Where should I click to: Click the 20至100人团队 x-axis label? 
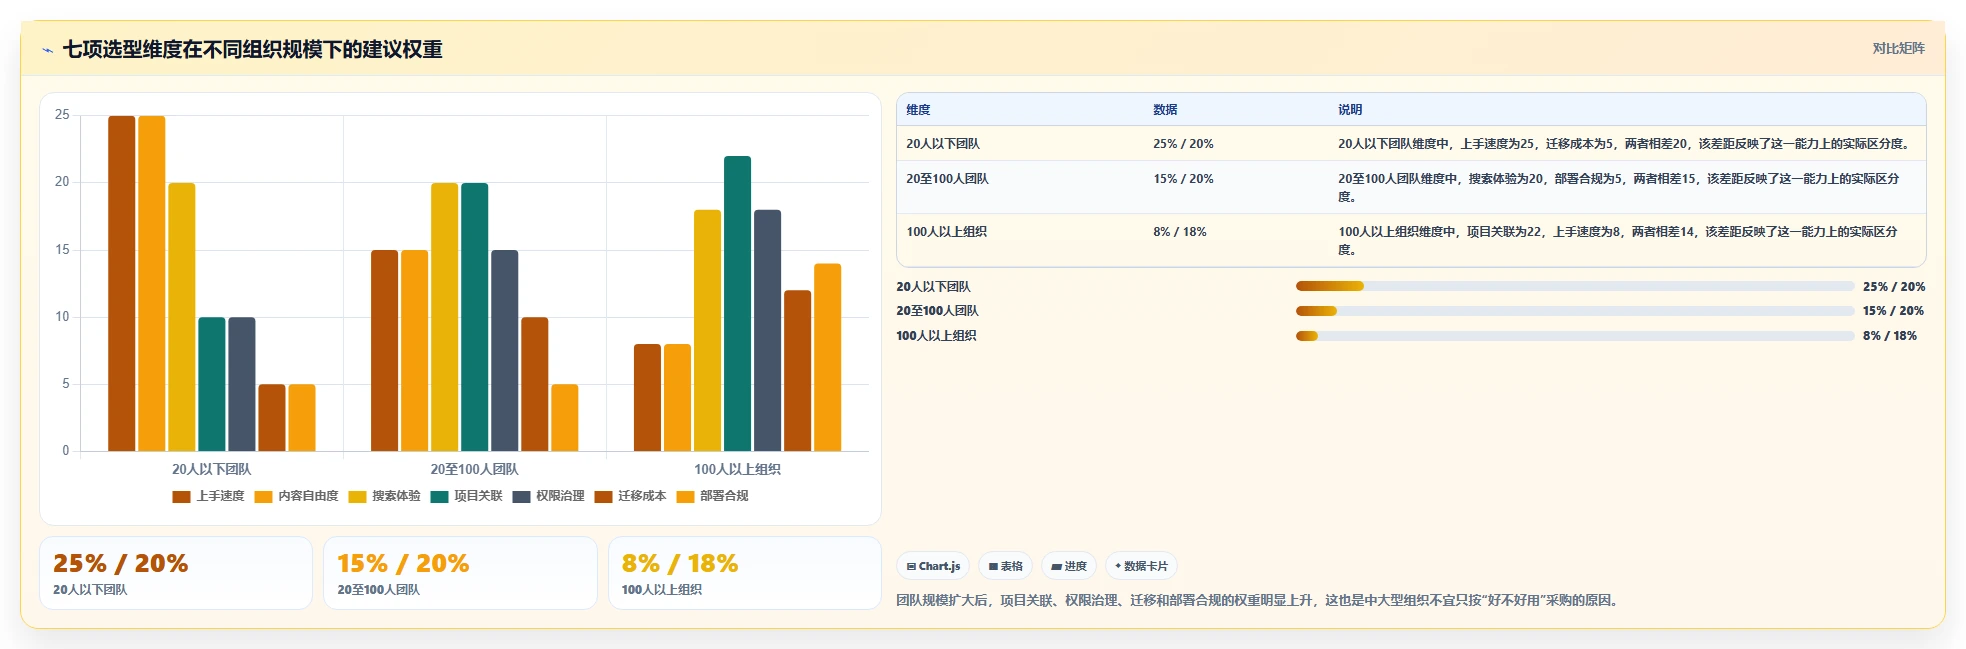coord(474,469)
